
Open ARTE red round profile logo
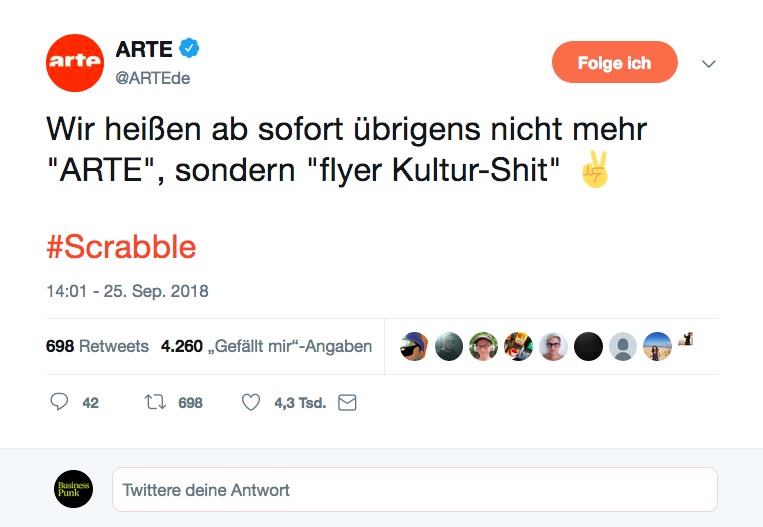click(75, 63)
